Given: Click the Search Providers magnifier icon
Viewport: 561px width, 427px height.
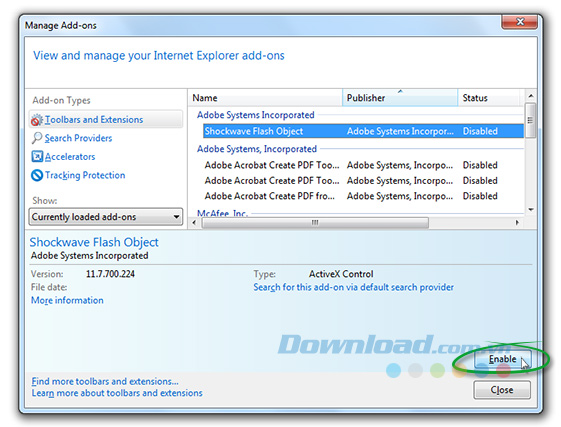Looking at the screenshot, I should pos(36,138).
